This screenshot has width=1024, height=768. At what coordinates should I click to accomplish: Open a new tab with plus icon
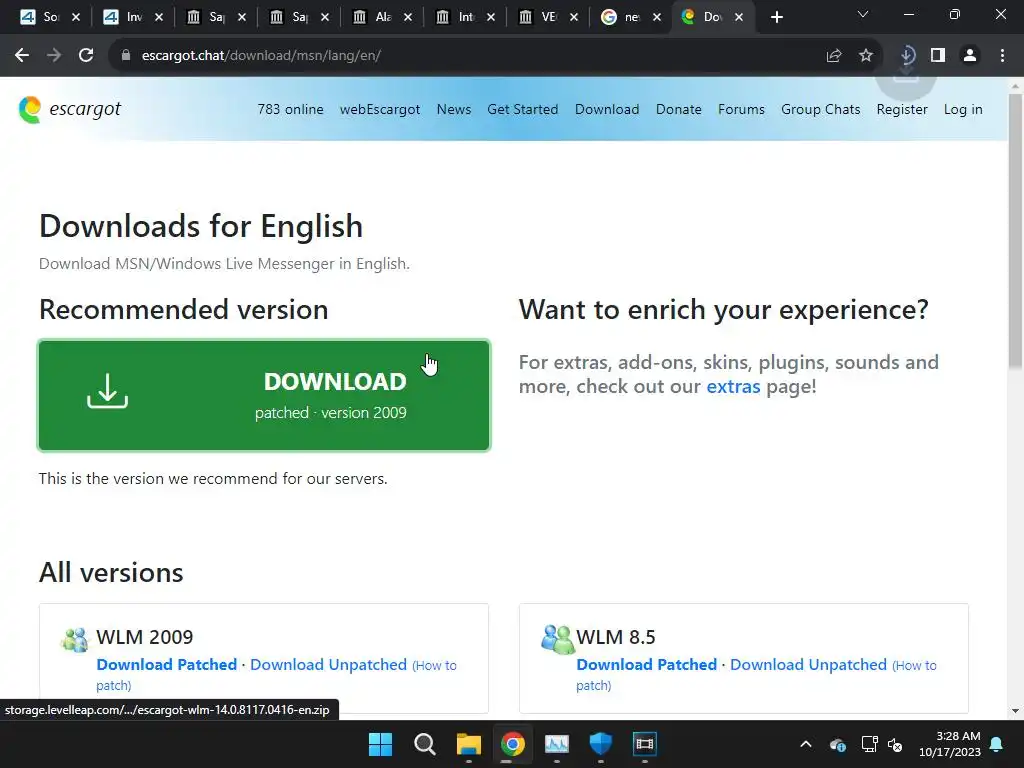coord(776,17)
